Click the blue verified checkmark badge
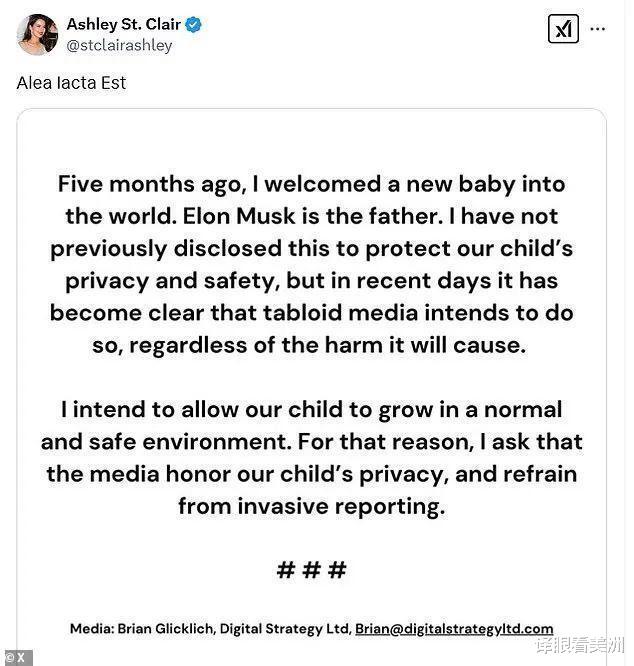The height and width of the screenshot is (666, 634). pyautogui.click(x=193, y=24)
